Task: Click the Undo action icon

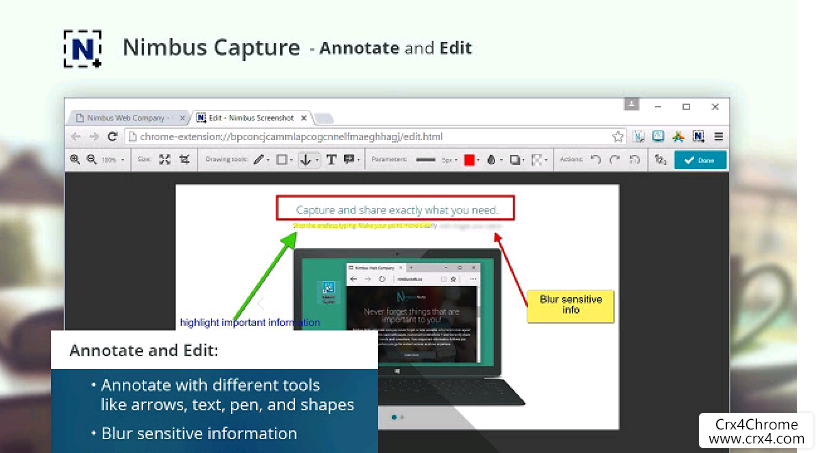Action: [x=596, y=160]
